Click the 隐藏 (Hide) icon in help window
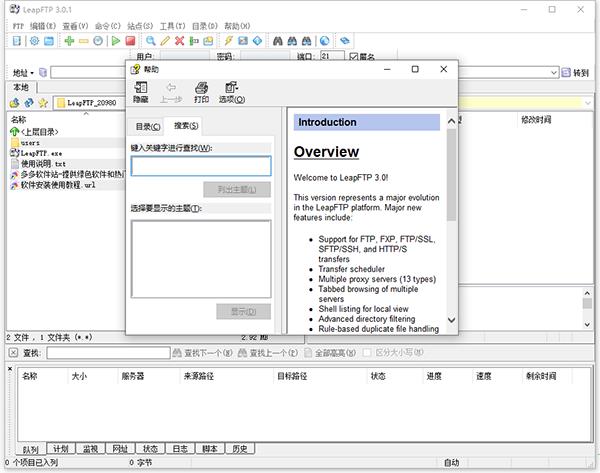 point(141,92)
